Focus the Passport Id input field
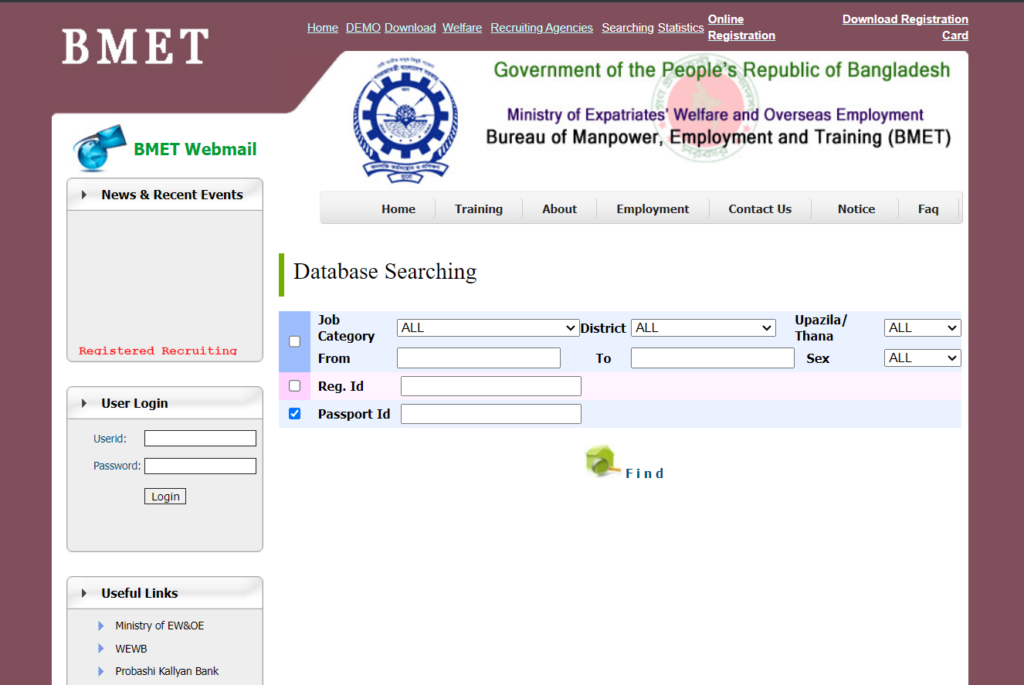 [x=491, y=414]
